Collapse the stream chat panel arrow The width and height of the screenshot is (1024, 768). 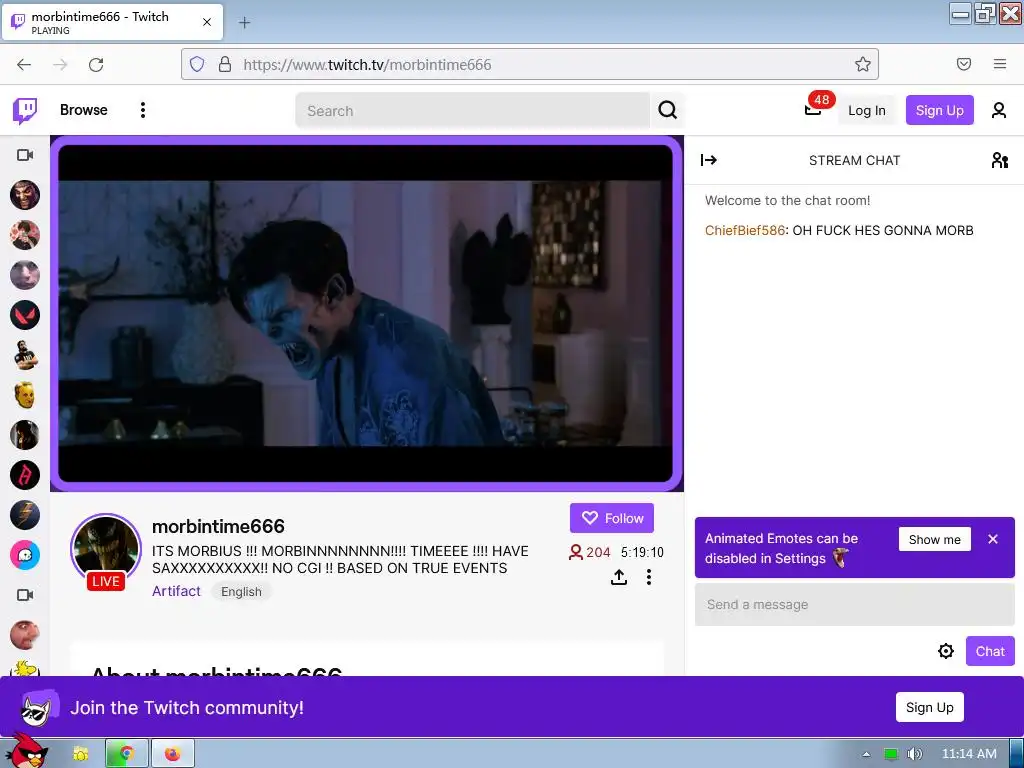709,160
